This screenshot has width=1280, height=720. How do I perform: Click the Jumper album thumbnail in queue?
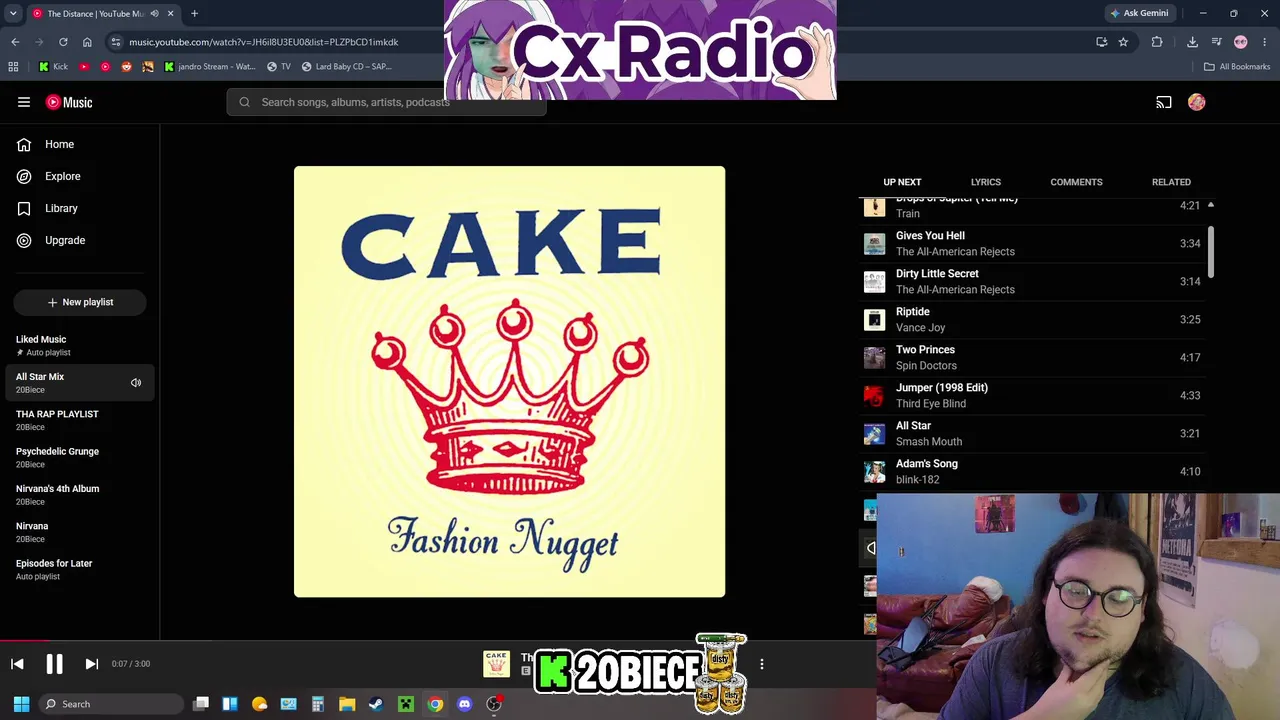[x=875, y=395]
